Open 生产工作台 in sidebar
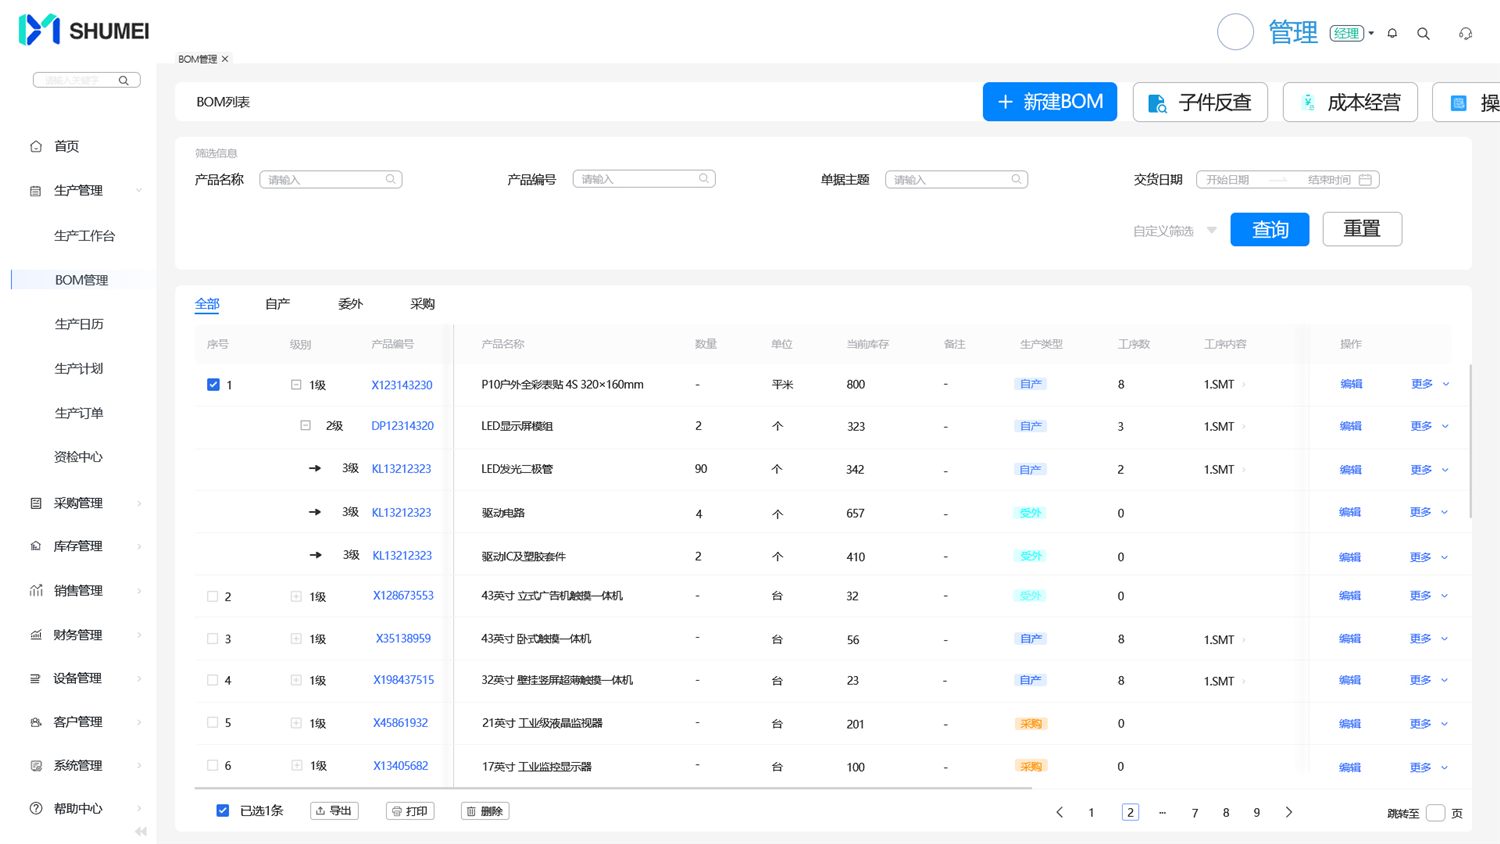This screenshot has height=844, width=1500. [85, 236]
